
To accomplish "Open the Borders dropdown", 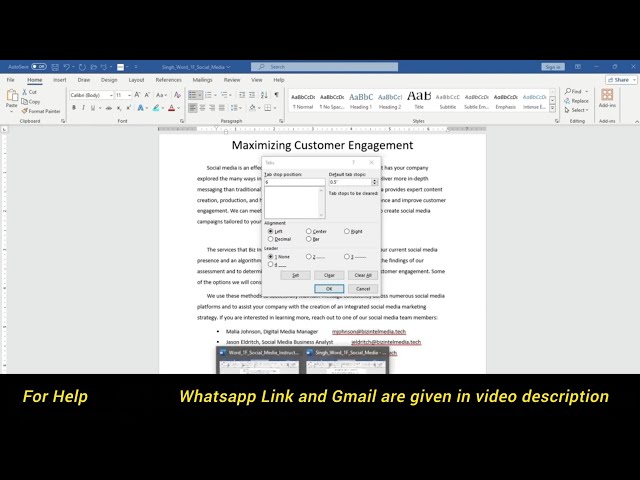I will point(275,108).
